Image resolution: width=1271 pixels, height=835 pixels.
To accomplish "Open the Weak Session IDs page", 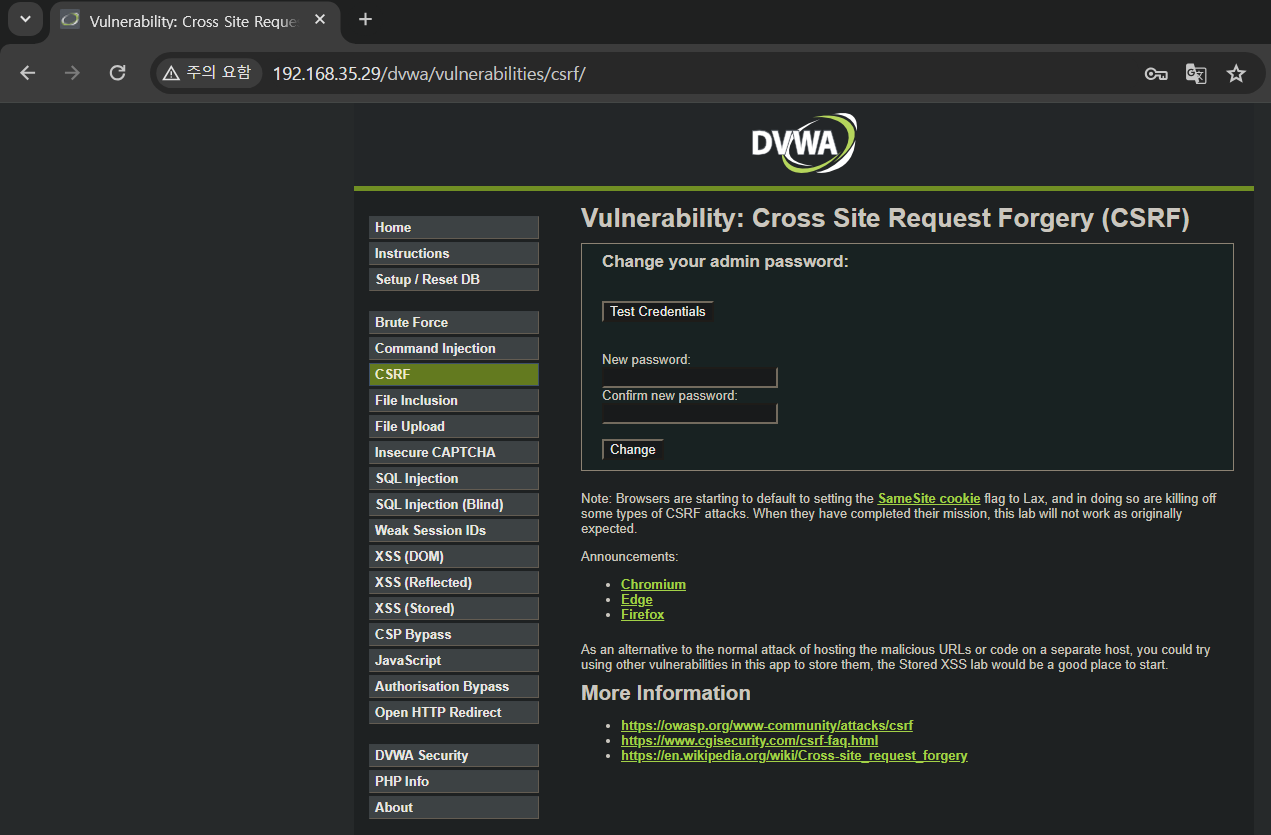I will [453, 531].
